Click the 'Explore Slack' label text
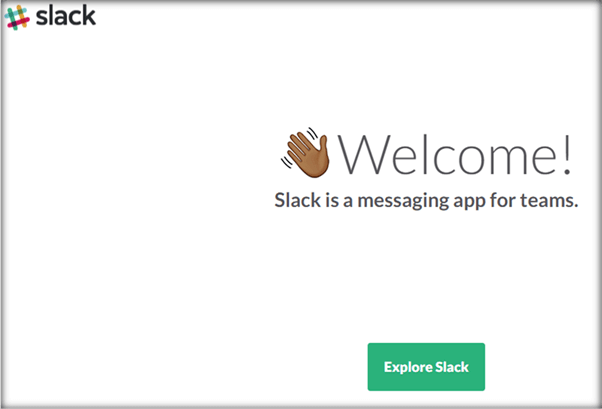The height and width of the screenshot is (409, 602). click(x=426, y=367)
